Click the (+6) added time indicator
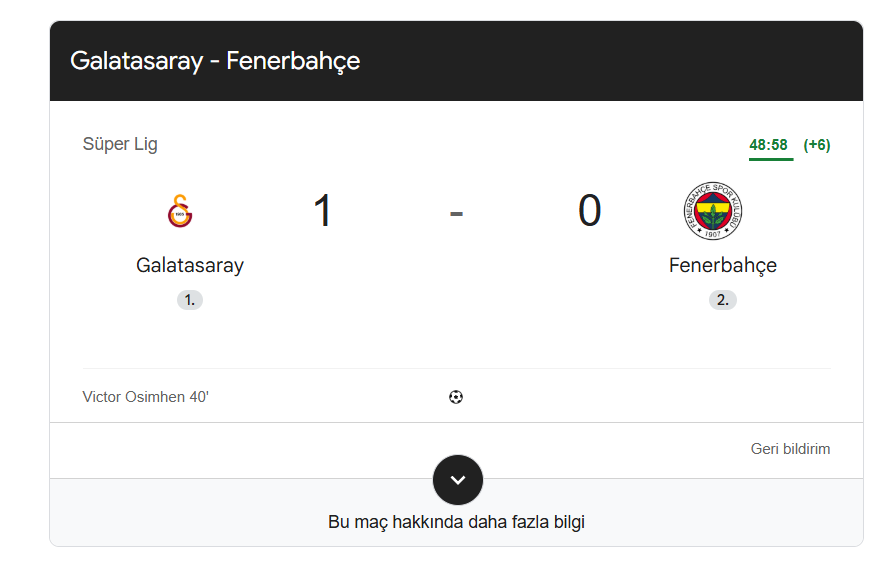This screenshot has height=570, width=882. click(x=816, y=145)
